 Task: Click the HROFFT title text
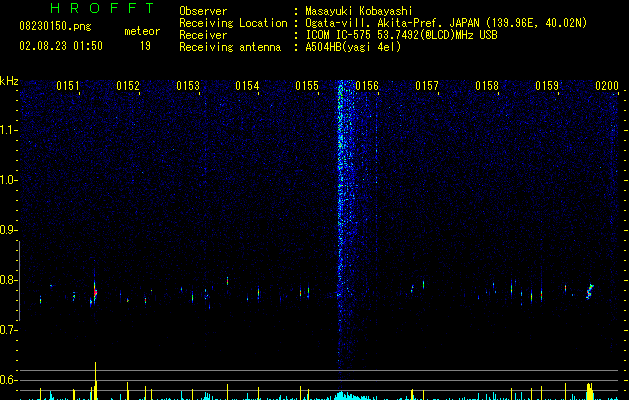point(103,8)
